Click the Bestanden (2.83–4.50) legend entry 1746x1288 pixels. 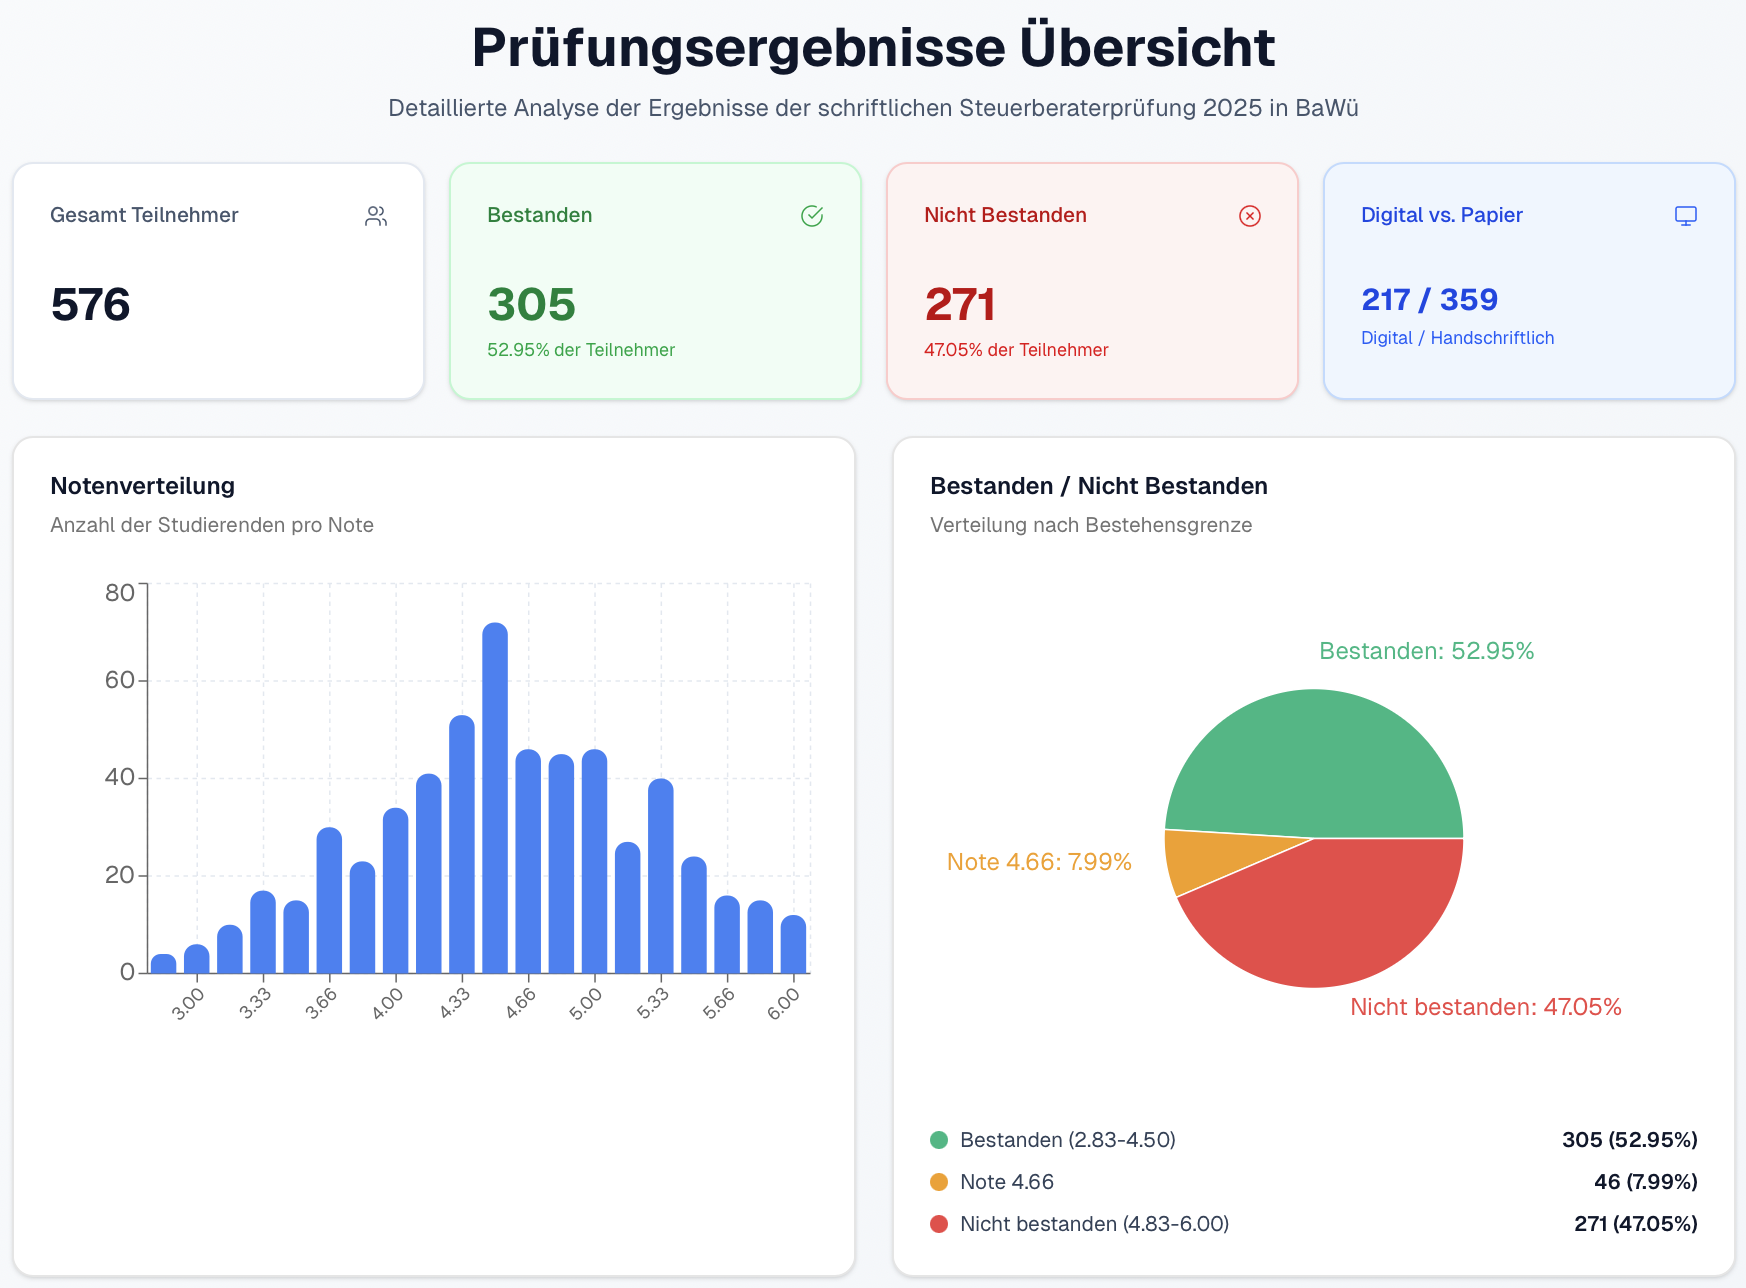coord(1068,1139)
